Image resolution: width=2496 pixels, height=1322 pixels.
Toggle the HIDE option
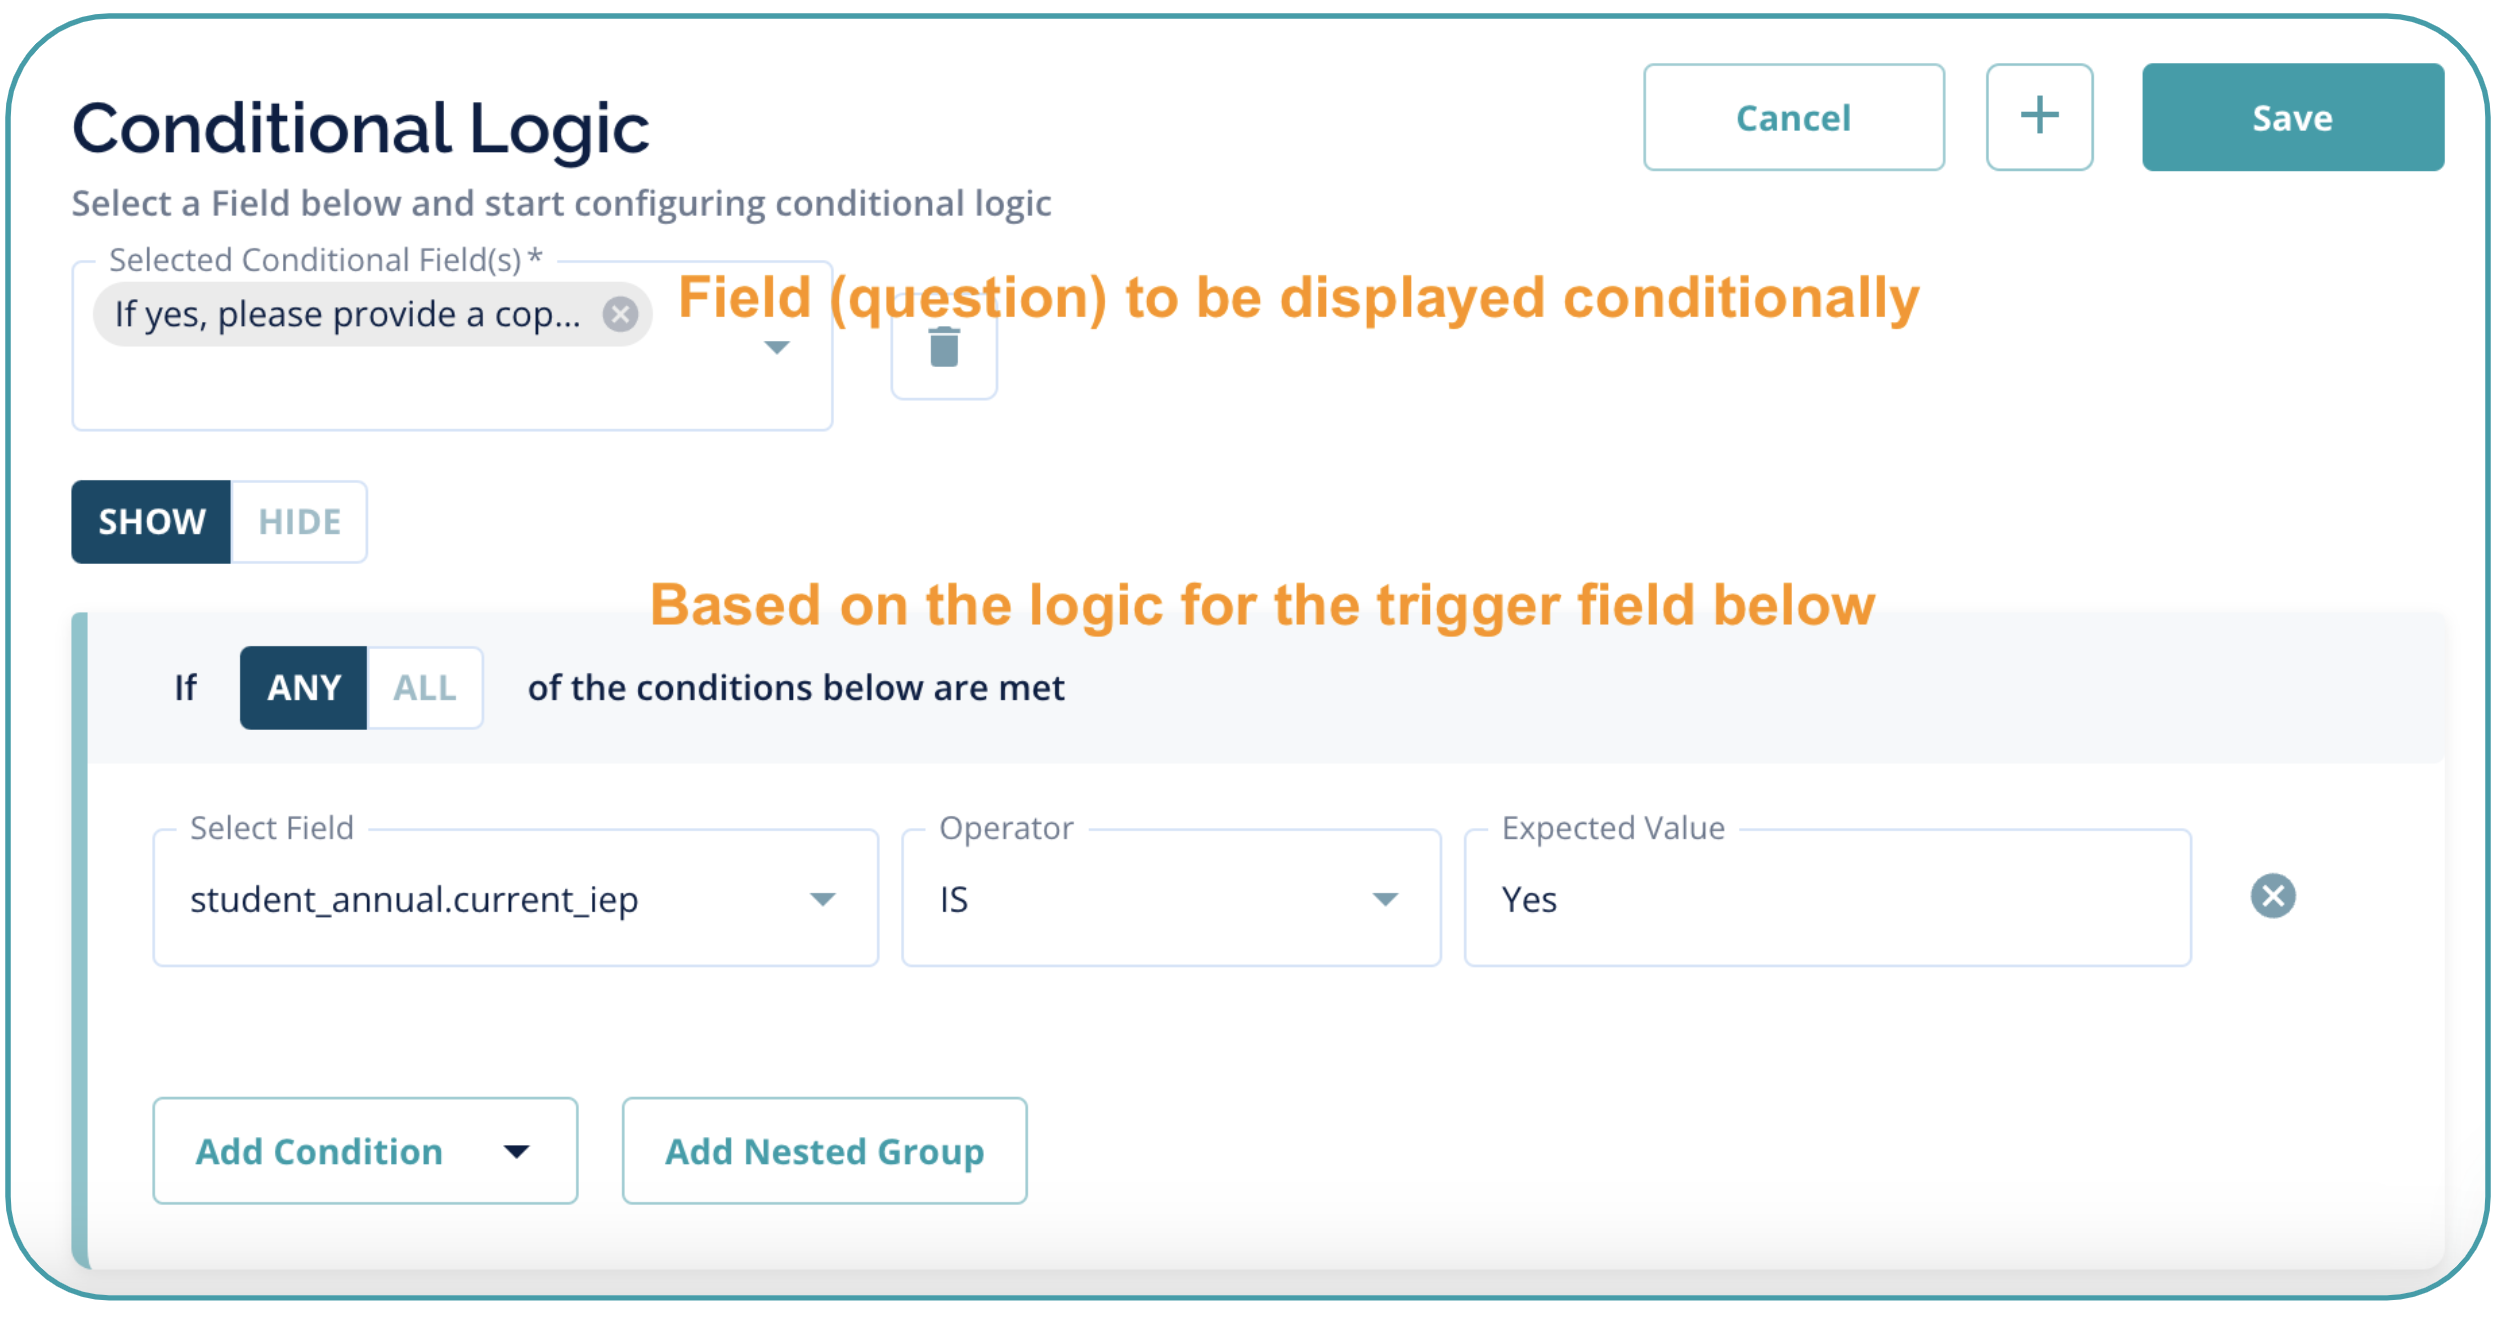pyautogui.click(x=299, y=522)
